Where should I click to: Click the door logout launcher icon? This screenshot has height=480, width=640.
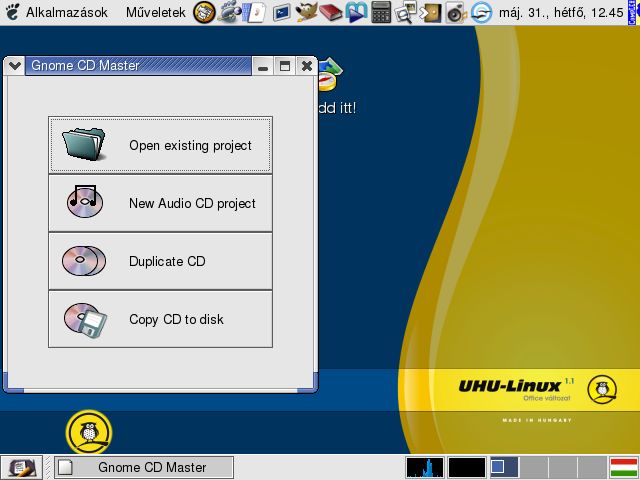(x=431, y=12)
